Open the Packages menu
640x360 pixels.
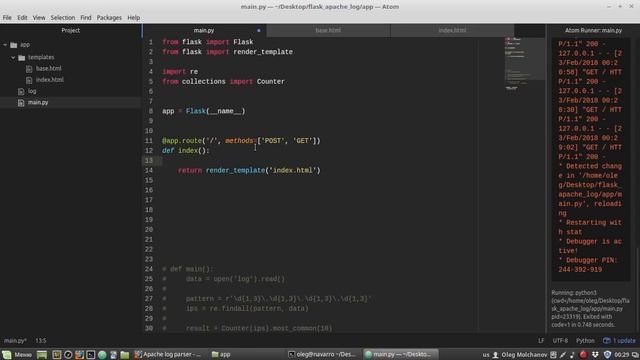(109, 18)
